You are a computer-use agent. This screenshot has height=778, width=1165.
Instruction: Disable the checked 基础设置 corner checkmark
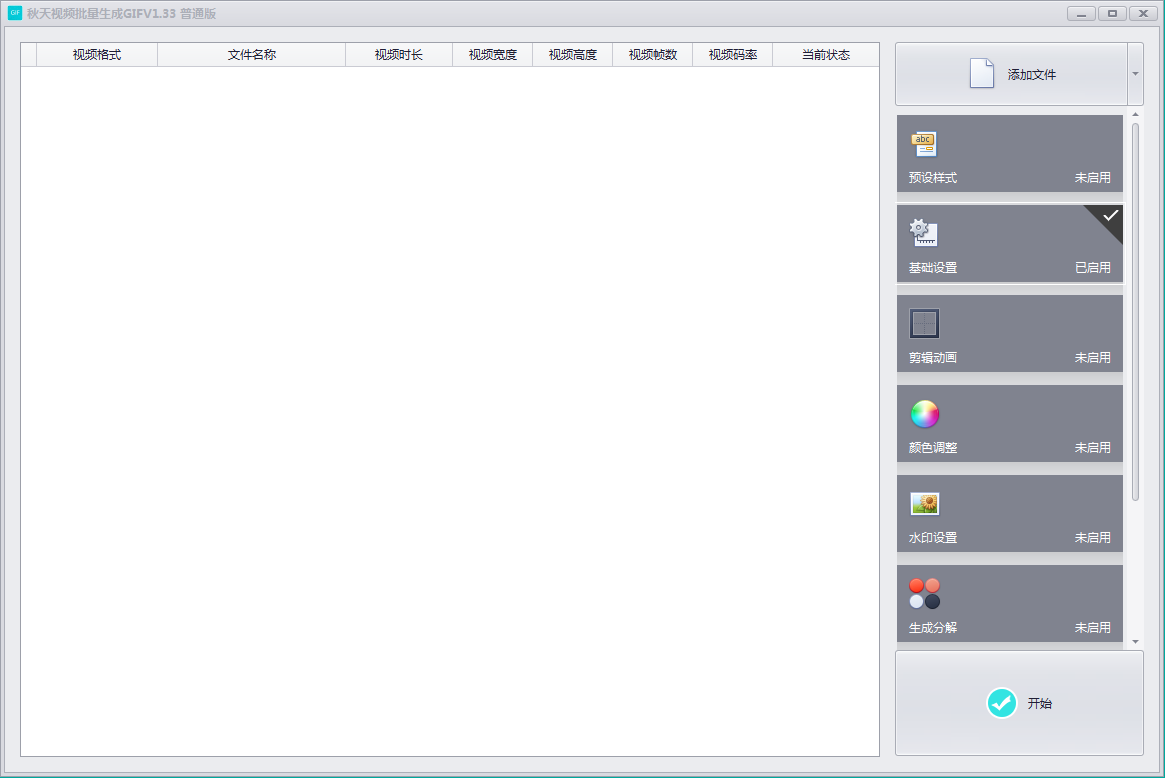tap(1109, 216)
